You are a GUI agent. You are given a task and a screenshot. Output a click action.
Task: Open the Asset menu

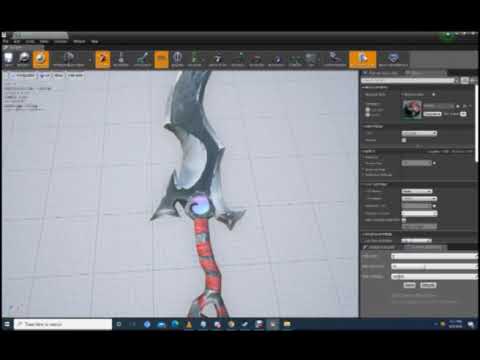(x=30, y=42)
